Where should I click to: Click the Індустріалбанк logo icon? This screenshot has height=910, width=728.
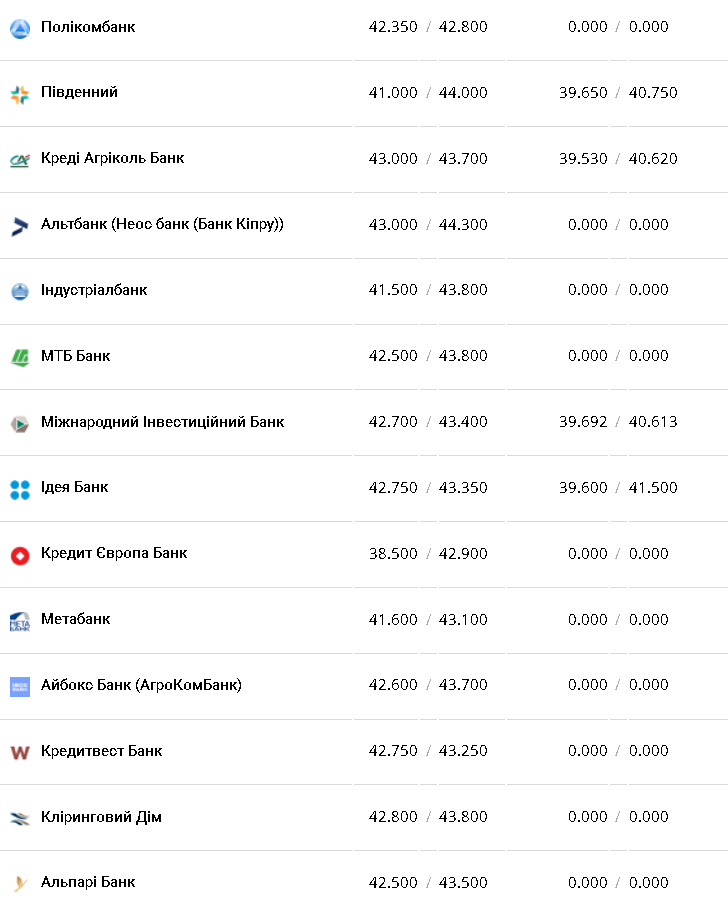point(20,291)
